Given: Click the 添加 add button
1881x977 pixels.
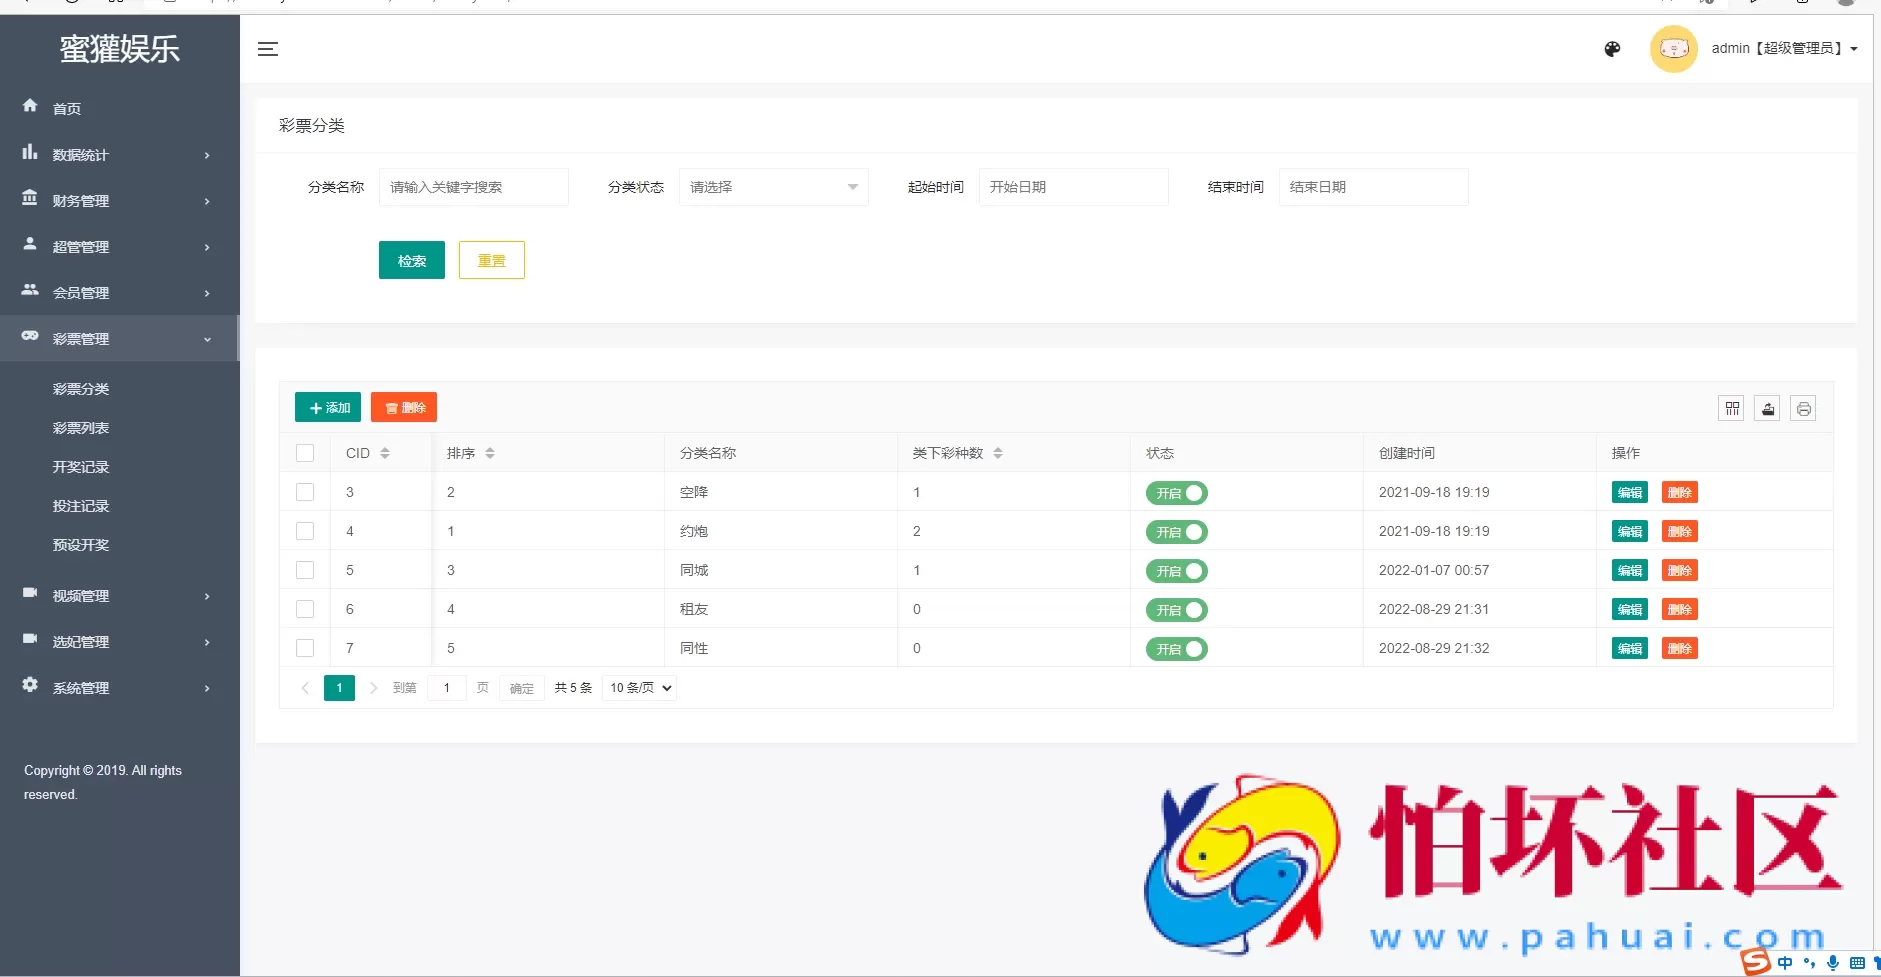Looking at the screenshot, I should point(327,407).
